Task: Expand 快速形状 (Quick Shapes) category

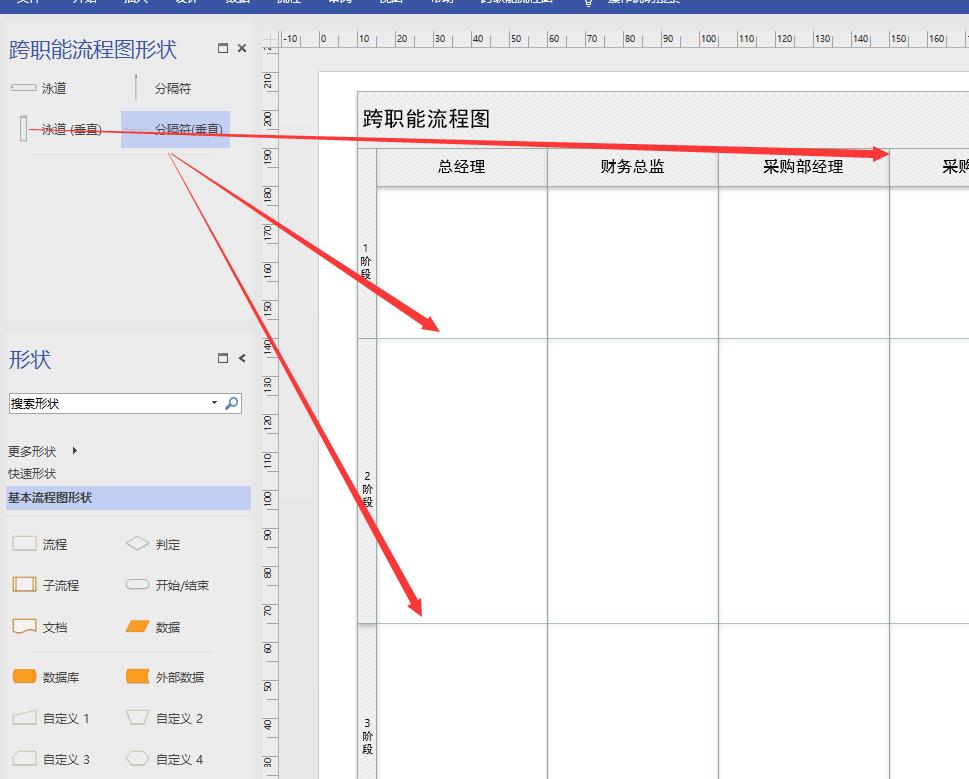Action: 30,473
